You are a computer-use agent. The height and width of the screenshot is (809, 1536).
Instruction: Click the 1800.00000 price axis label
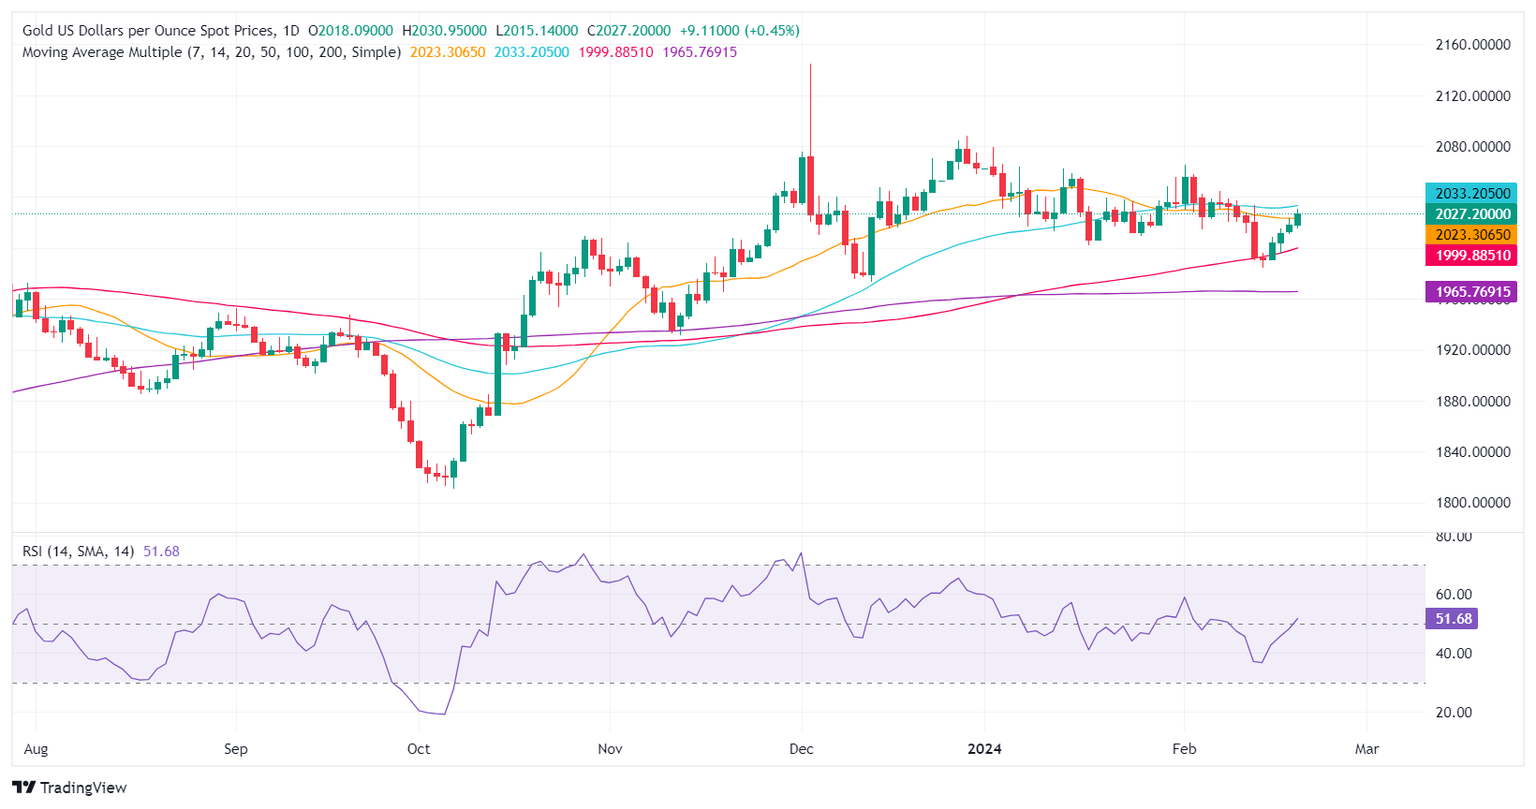[x=1473, y=503]
